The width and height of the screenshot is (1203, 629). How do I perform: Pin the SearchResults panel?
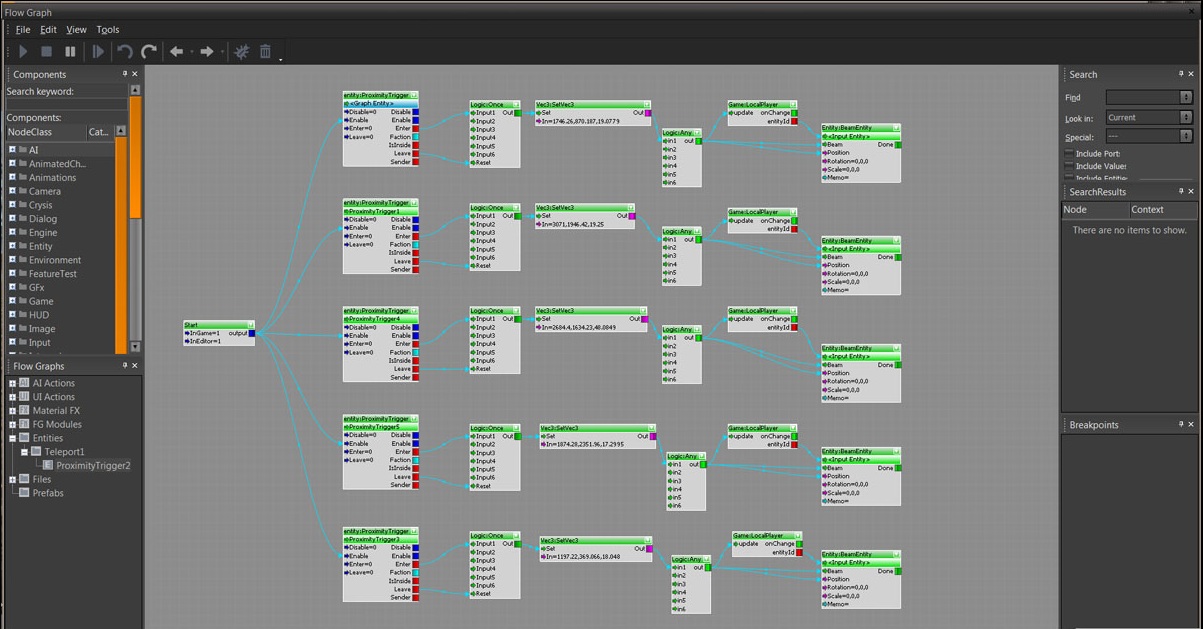1181,191
